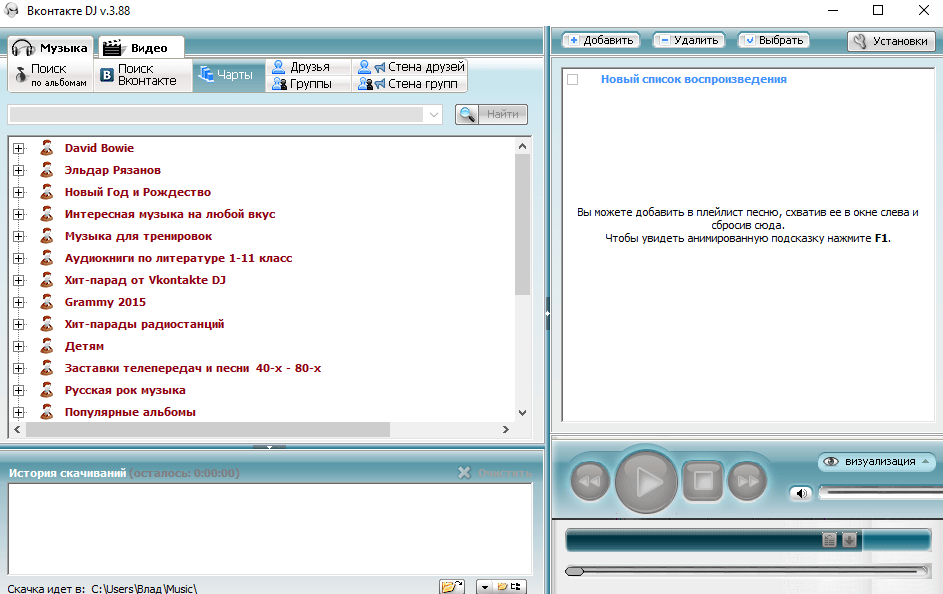This screenshot has height=594, width=943.
Task: Select Популярные альбомы row text
Action: (130, 412)
